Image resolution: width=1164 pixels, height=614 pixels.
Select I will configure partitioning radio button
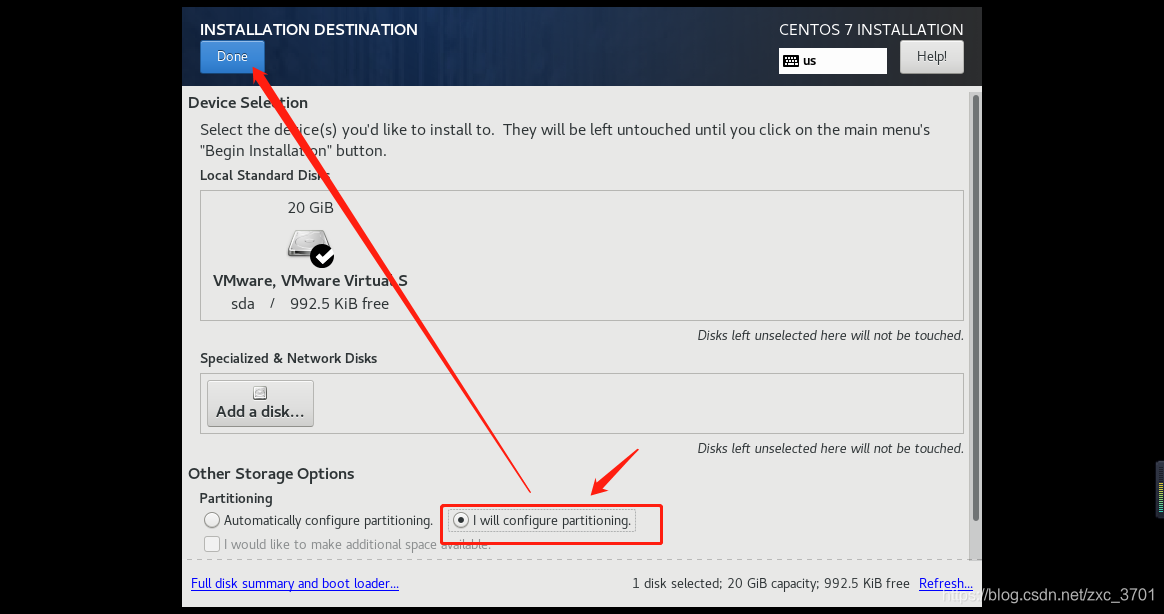point(461,520)
